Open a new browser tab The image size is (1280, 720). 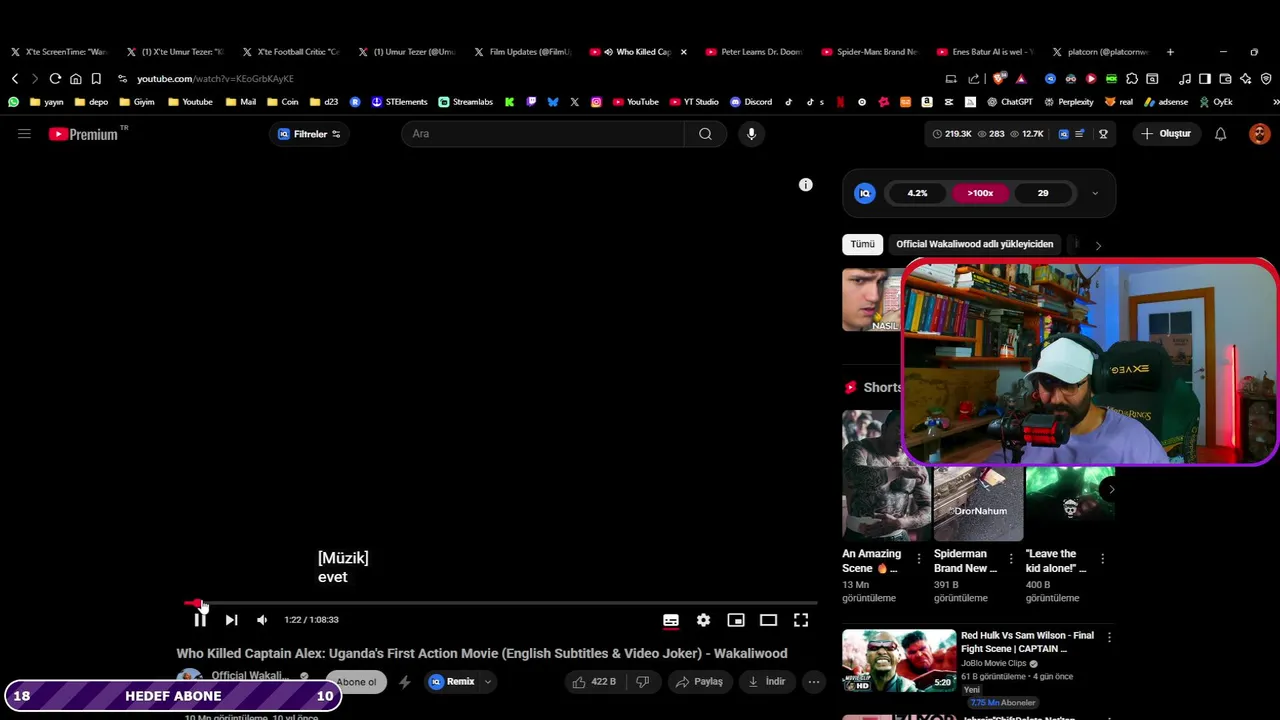coord(1170,52)
